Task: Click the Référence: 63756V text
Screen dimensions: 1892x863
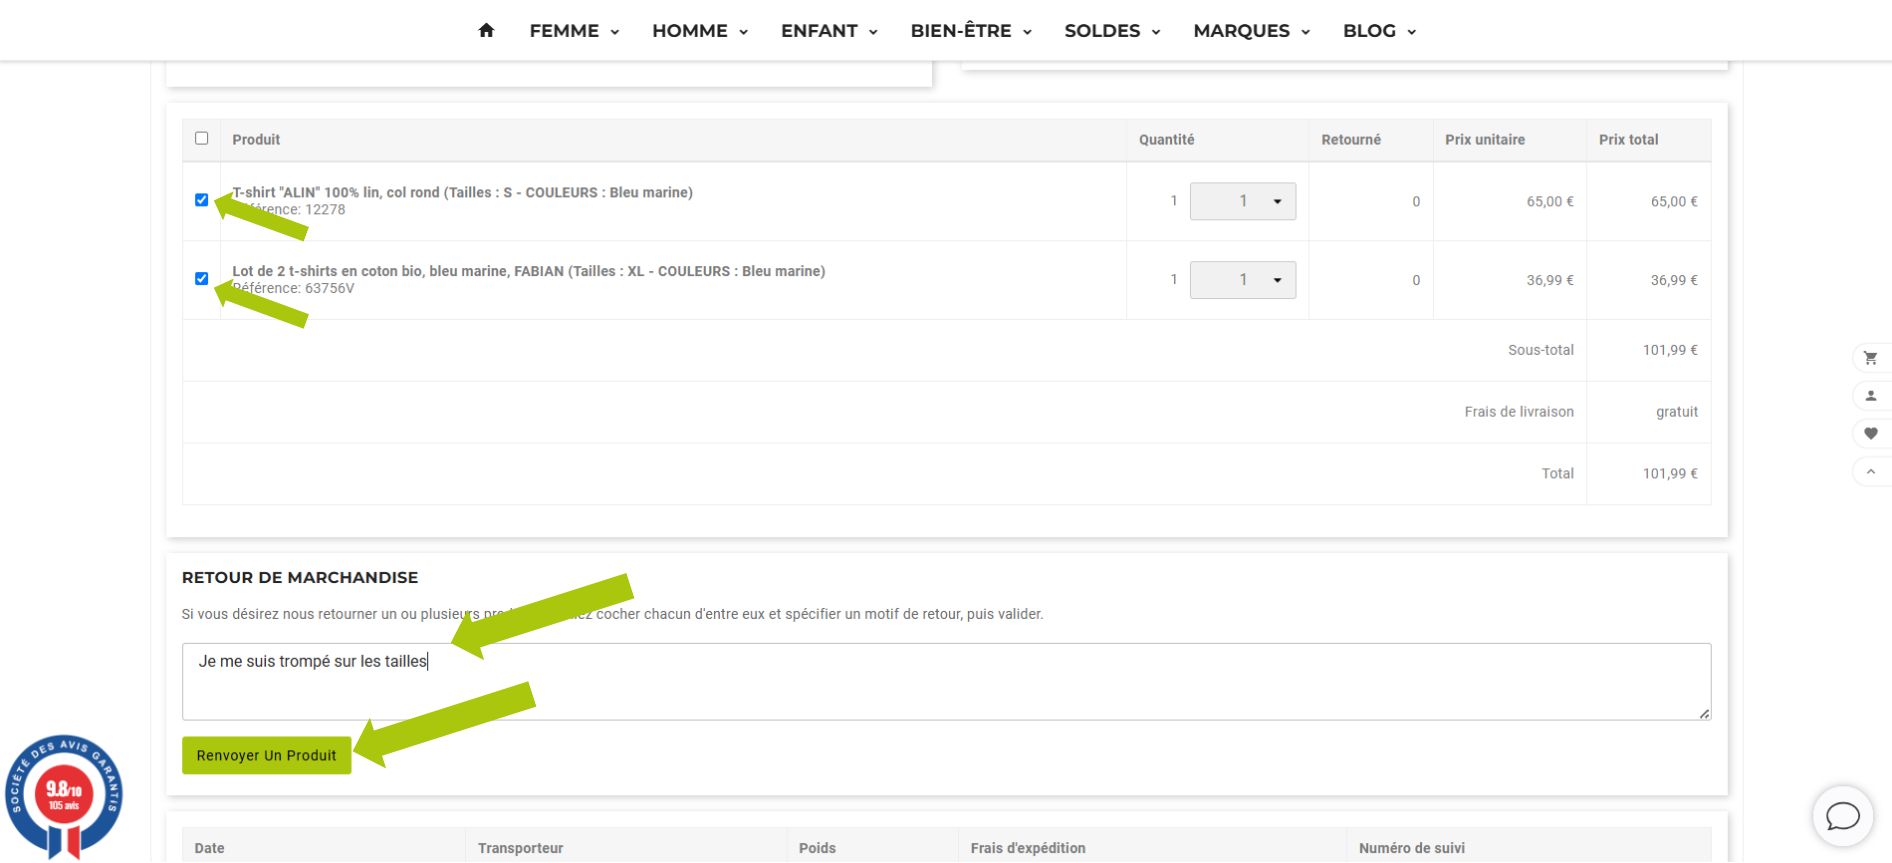Action: [293, 288]
